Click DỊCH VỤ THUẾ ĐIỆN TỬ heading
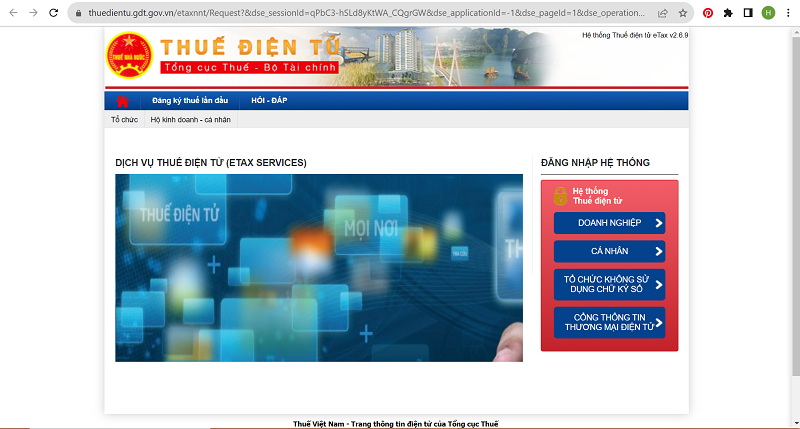 click(211, 163)
